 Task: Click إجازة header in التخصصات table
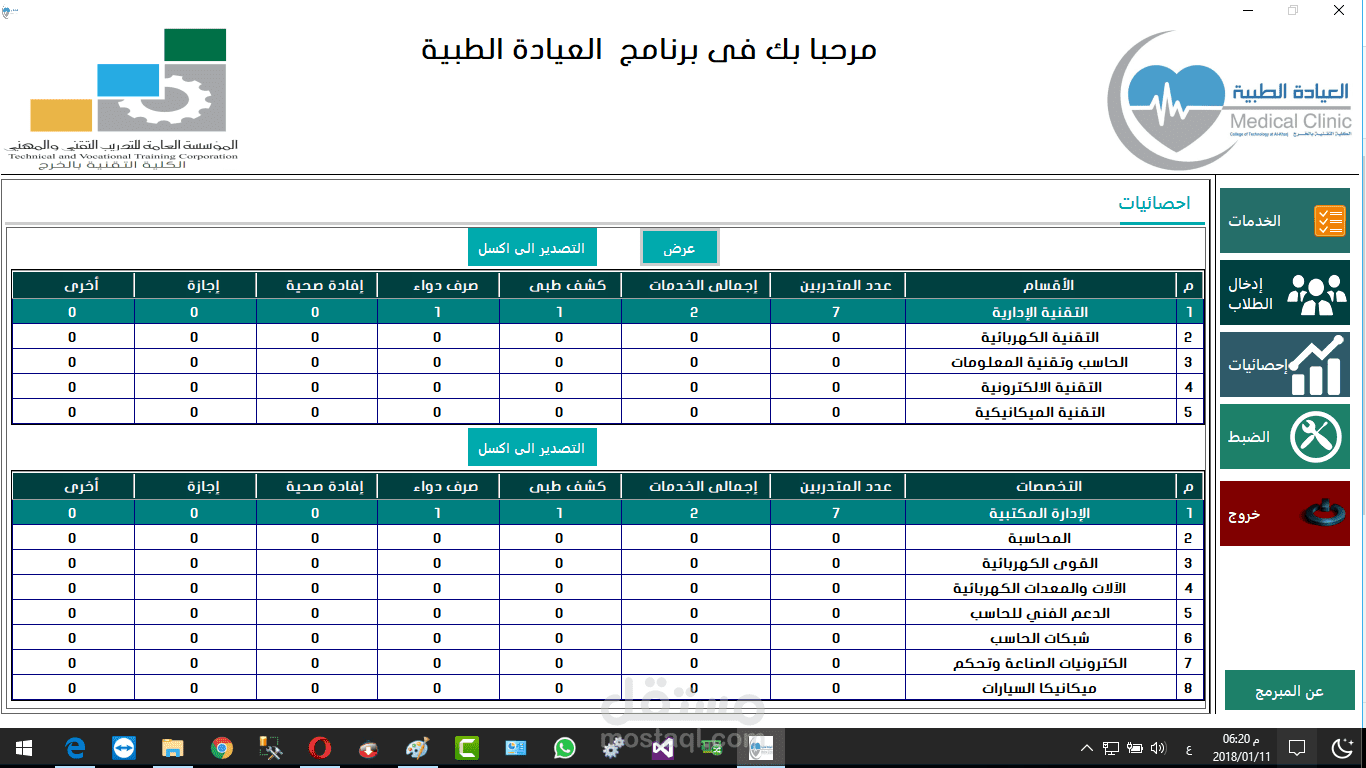[194, 486]
